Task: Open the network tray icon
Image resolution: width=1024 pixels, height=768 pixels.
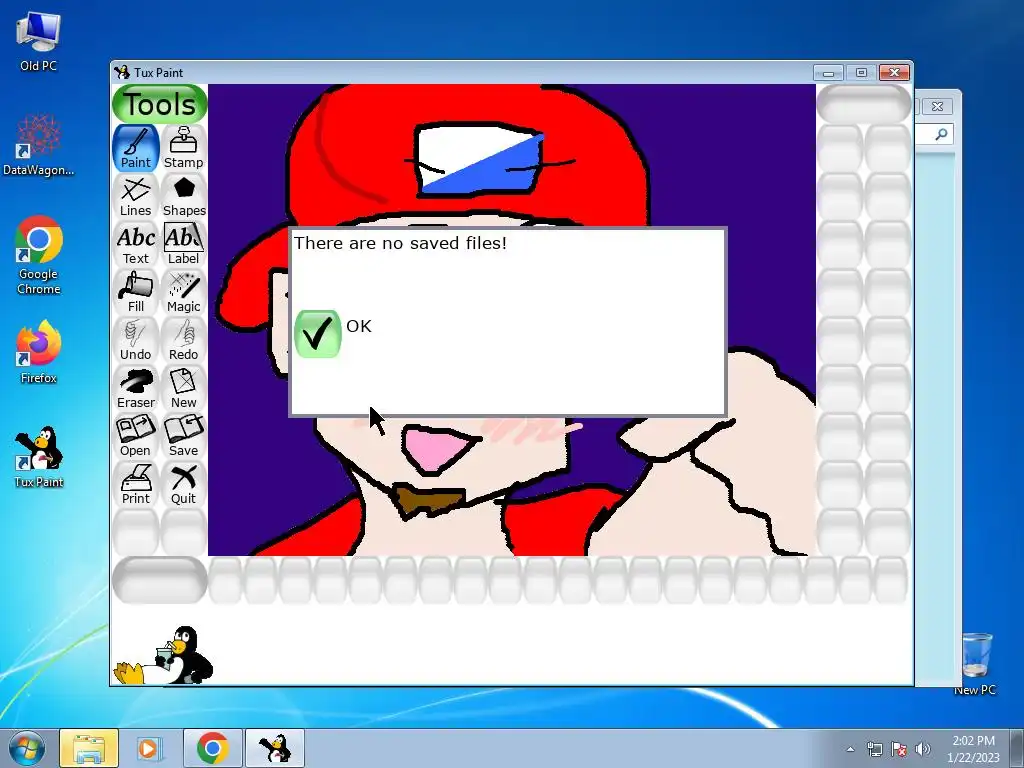Action: pos(874,749)
